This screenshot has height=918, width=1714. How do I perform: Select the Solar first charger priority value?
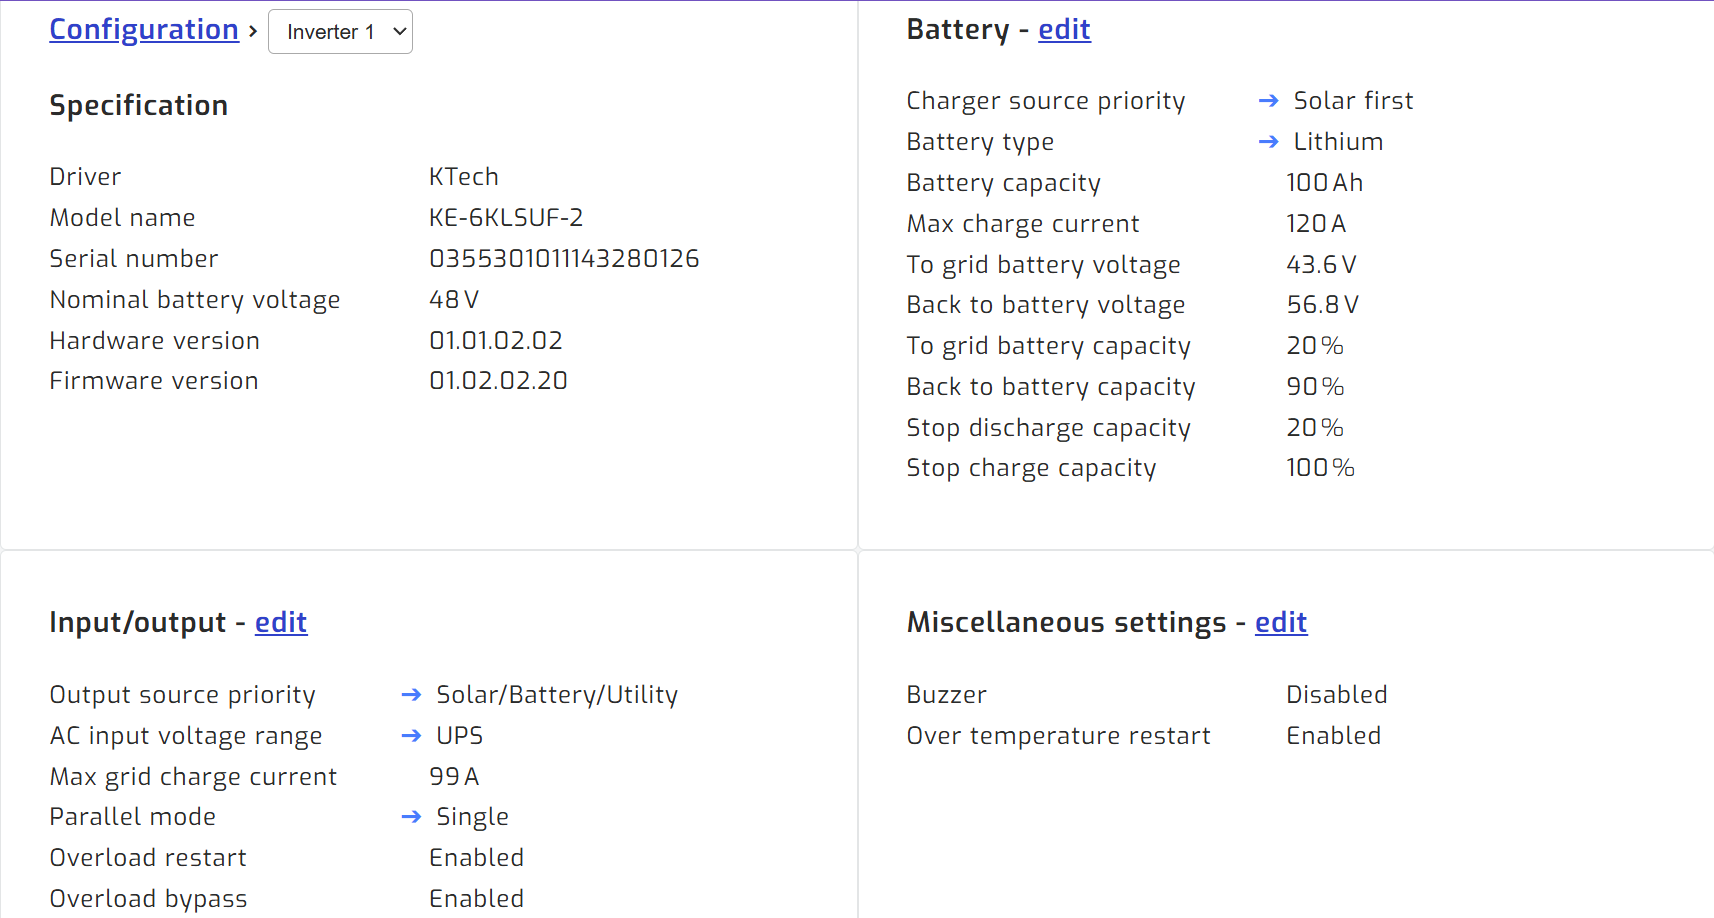(1352, 100)
